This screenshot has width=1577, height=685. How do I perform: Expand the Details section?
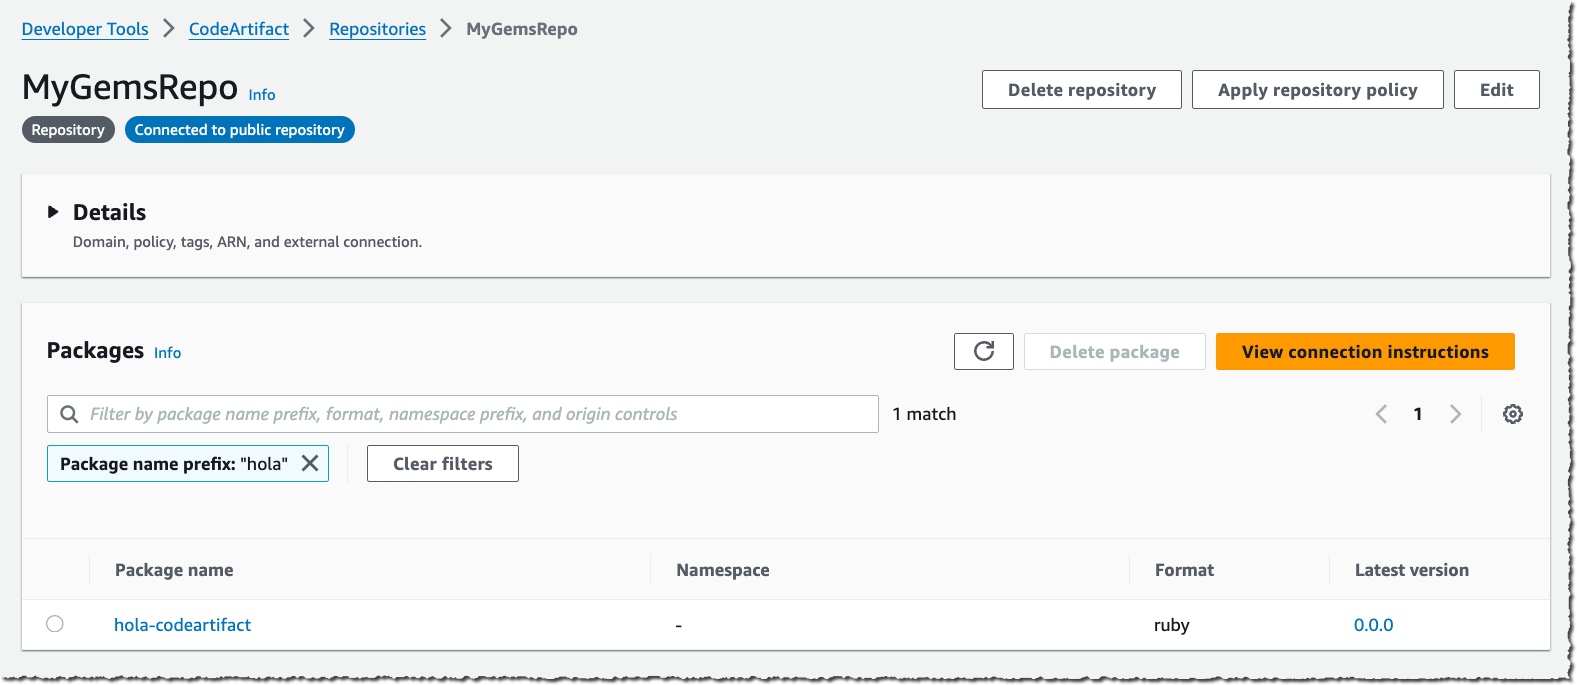pyautogui.click(x=53, y=212)
